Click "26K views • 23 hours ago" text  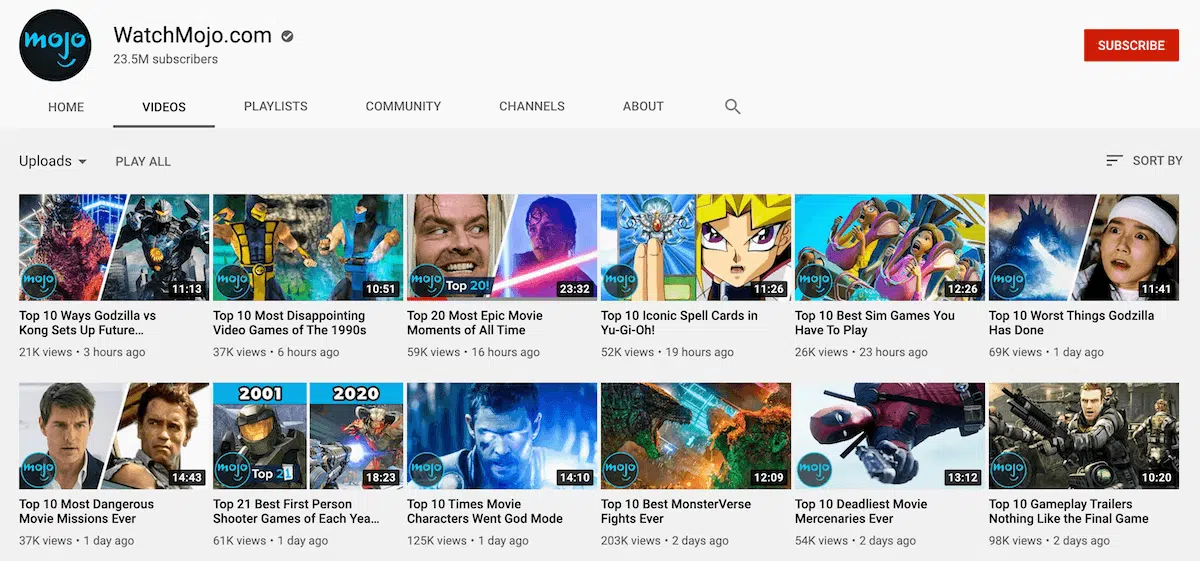pyautogui.click(x=861, y=352)
